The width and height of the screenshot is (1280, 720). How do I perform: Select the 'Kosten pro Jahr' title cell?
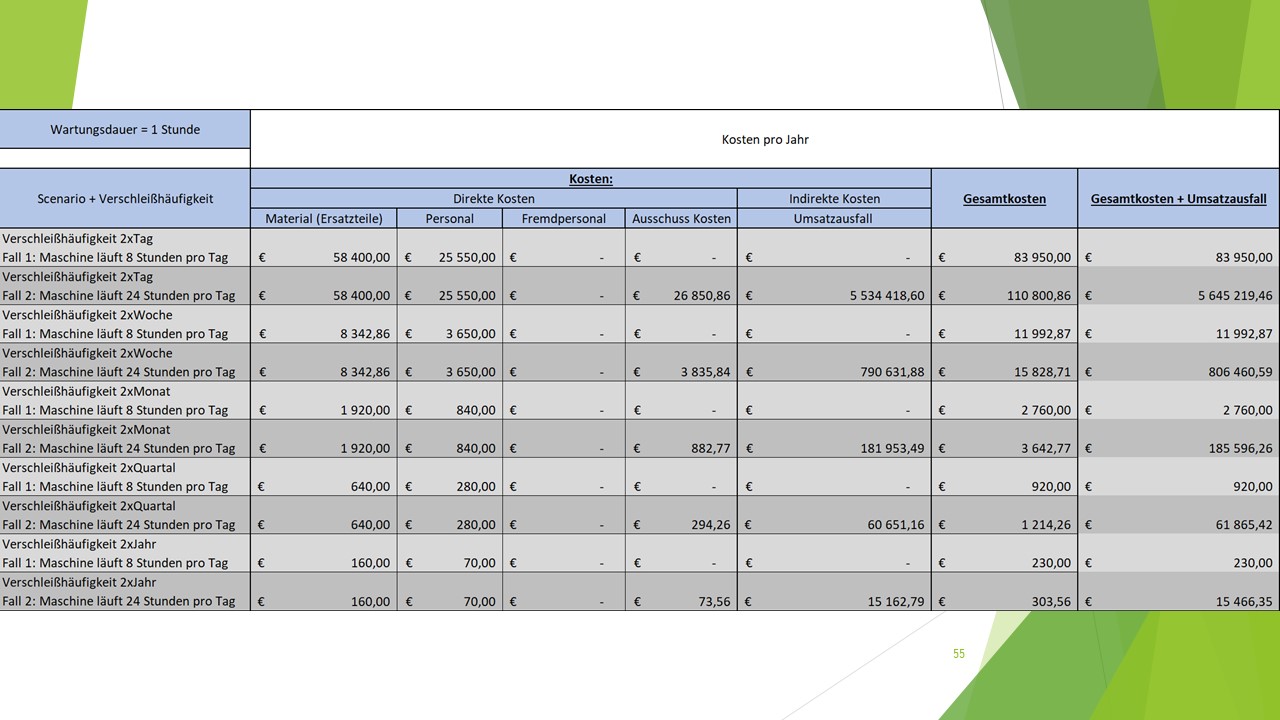(764, 139)
